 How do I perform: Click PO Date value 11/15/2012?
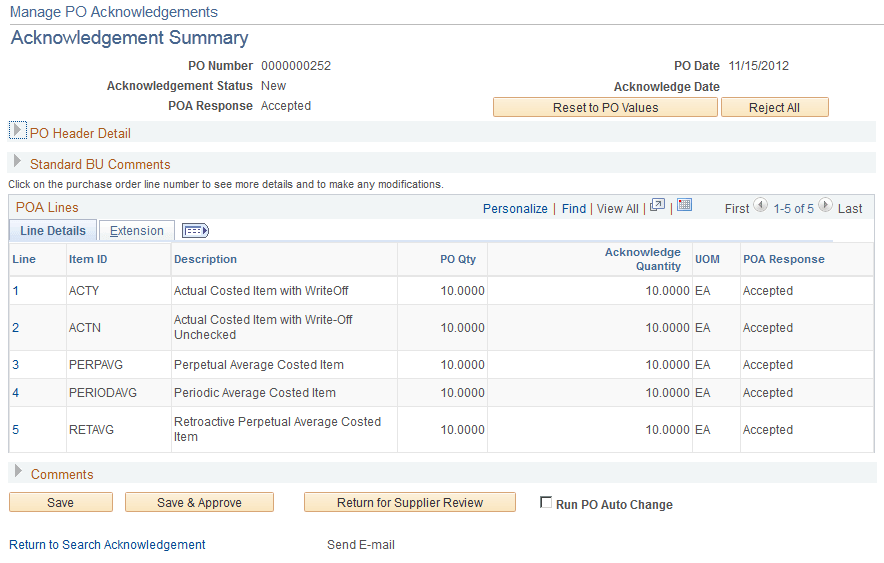[758, 66]
